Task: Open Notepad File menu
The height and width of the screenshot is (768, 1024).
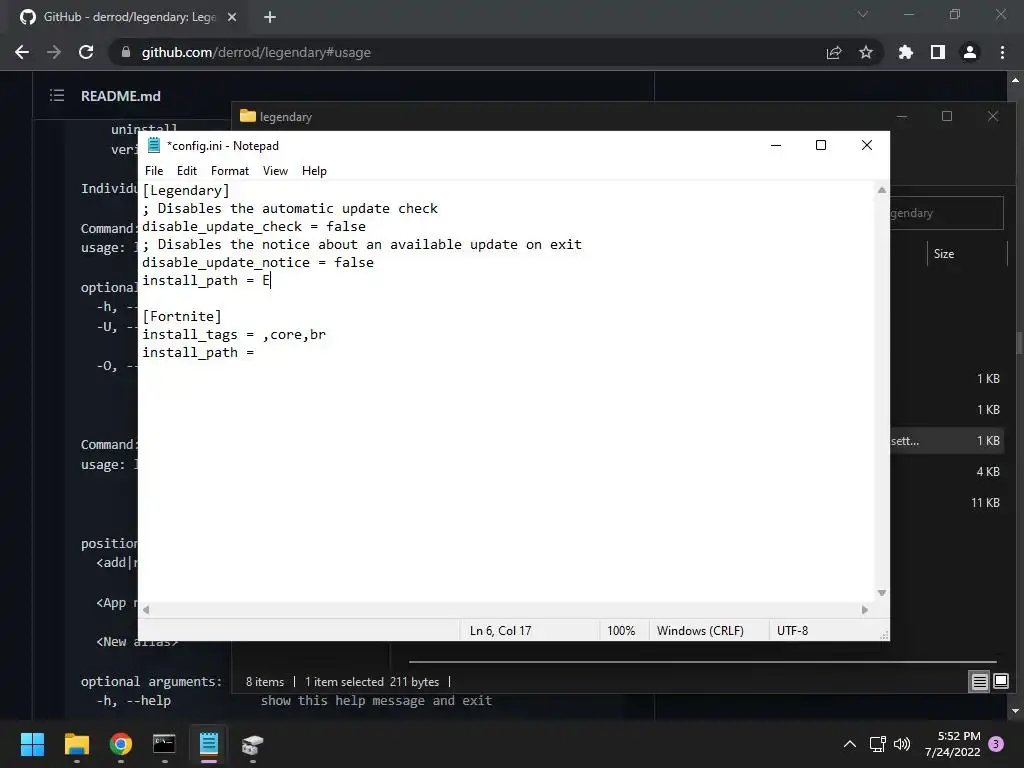Action: tap(154, 171)
